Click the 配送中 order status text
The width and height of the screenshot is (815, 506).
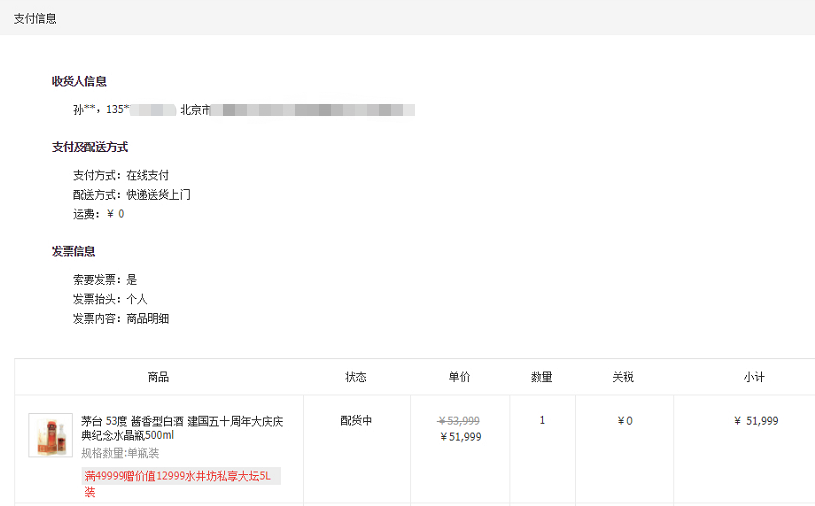(x=356, y=421)
